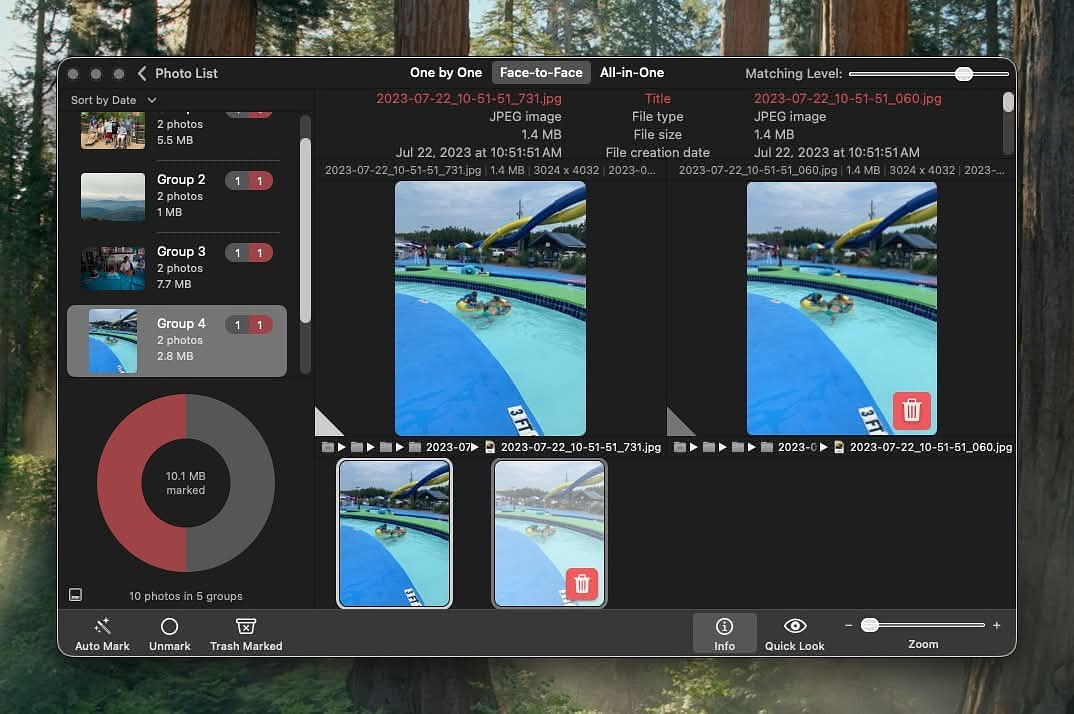The image size is (1074, 714).
Task: Toggle Group 4 marked count badge
Action: click(260, 325)
